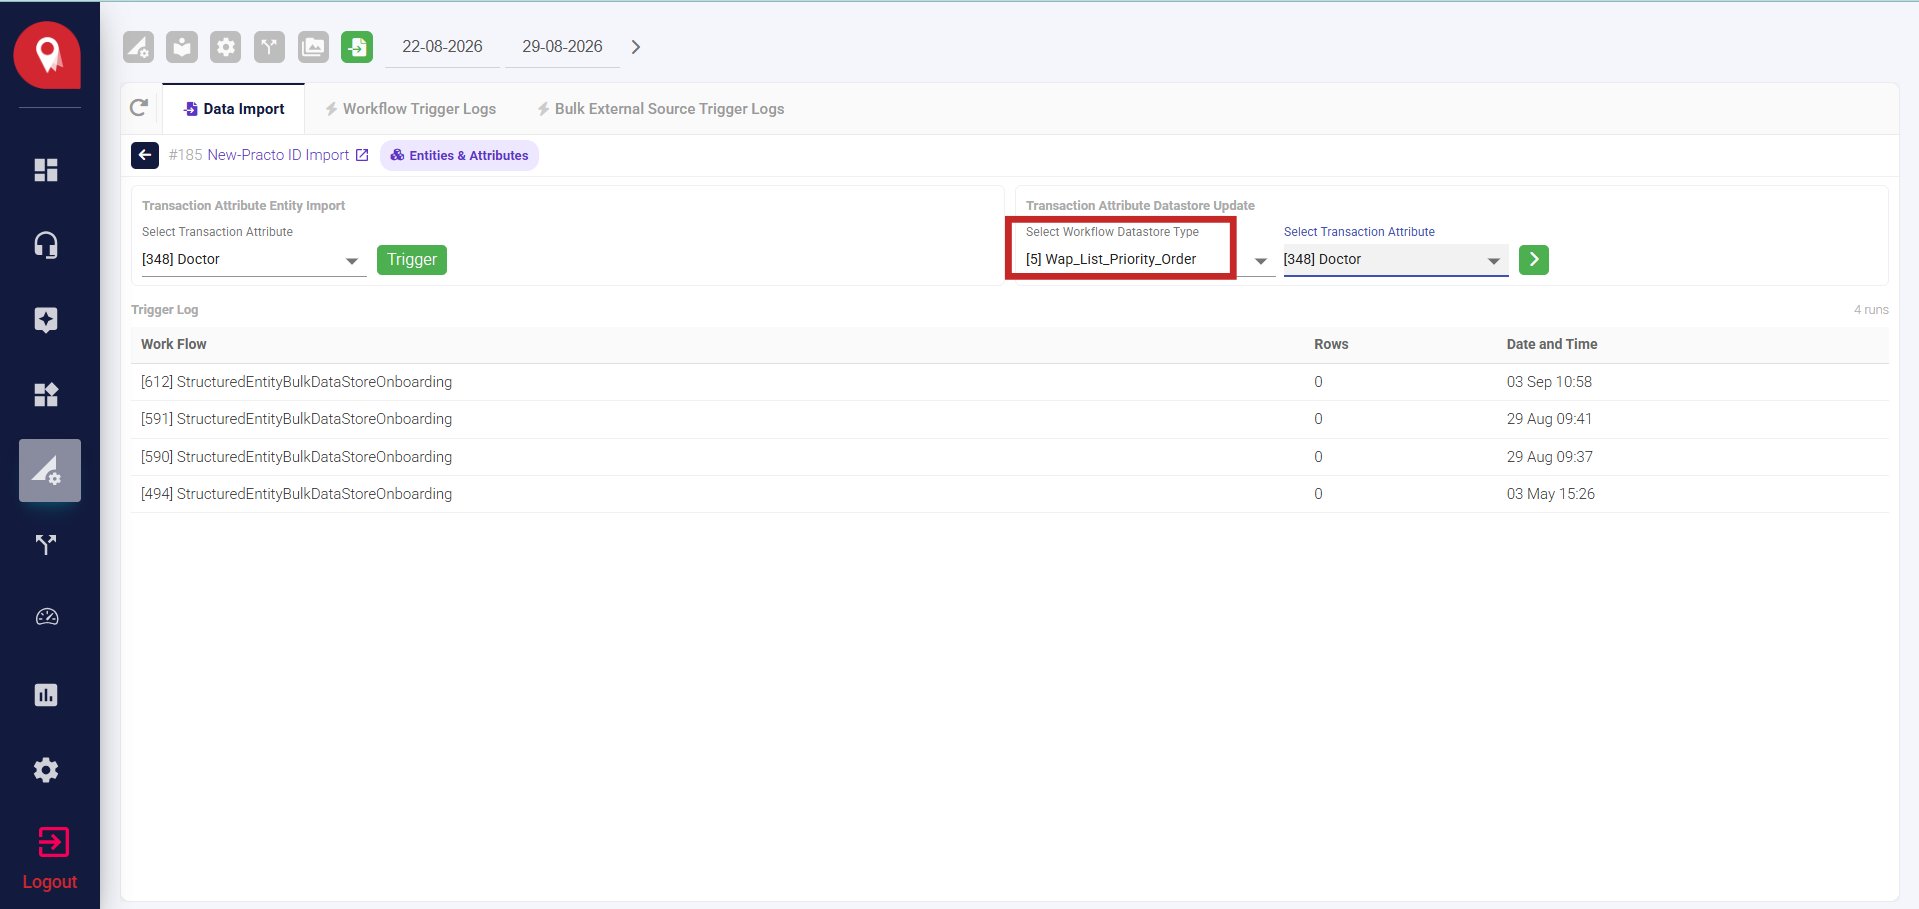This screenshot has width=1919, height=909.
Task: Click the Date and Time column header
Action: (x=1552, y=344)
